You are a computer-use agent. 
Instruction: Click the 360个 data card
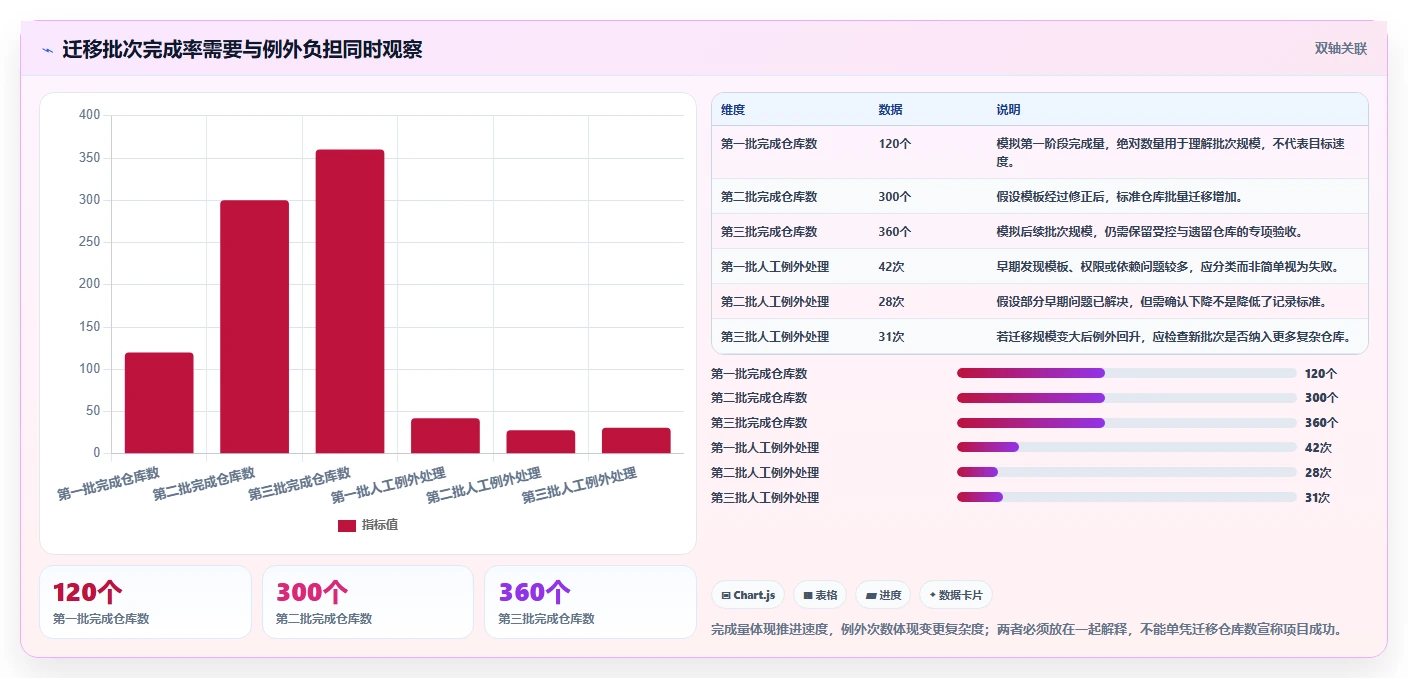click(x=590, y=602)
